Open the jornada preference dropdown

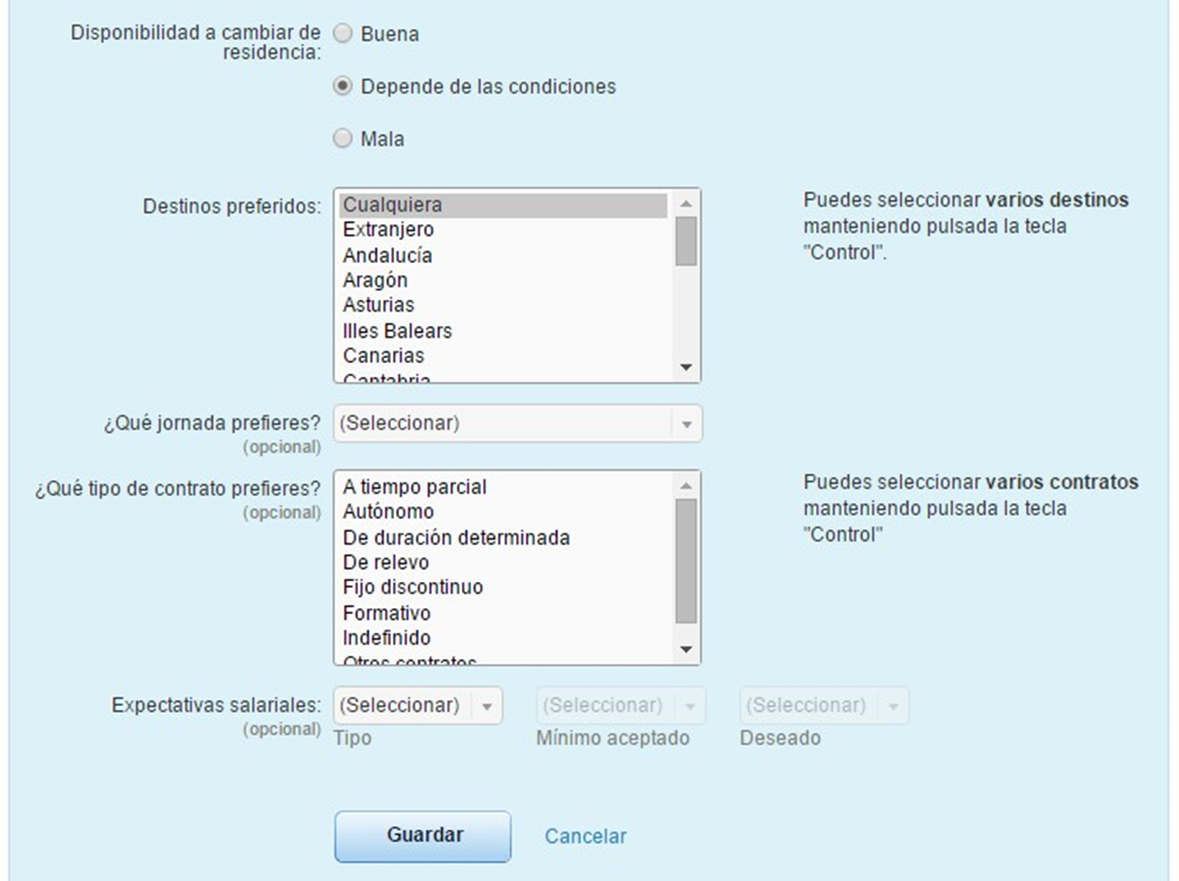pos(518,423)
